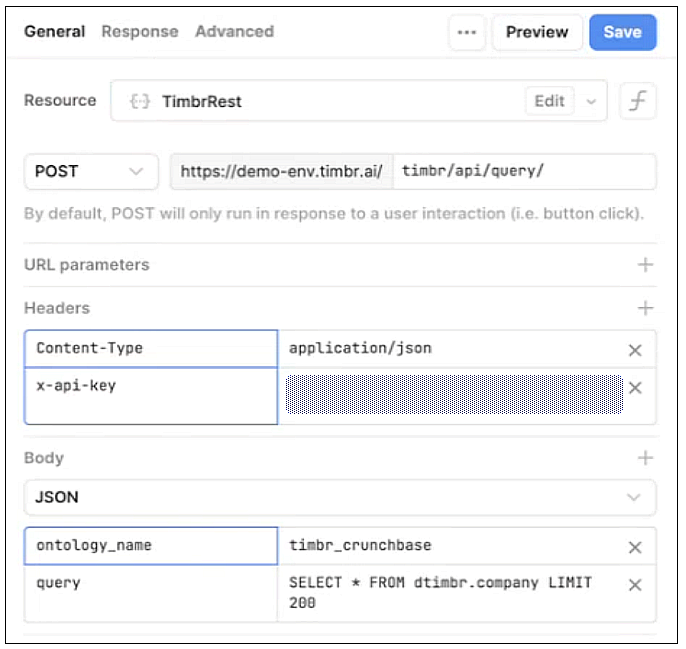Click Edit on the TimbrRest resource
The image size is (686, 649).
tap(550, 101)
